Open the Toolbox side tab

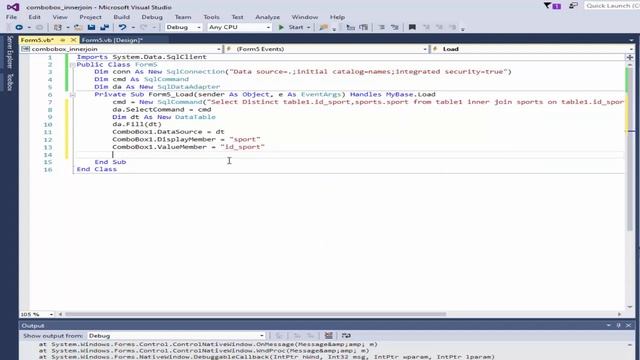10,82
